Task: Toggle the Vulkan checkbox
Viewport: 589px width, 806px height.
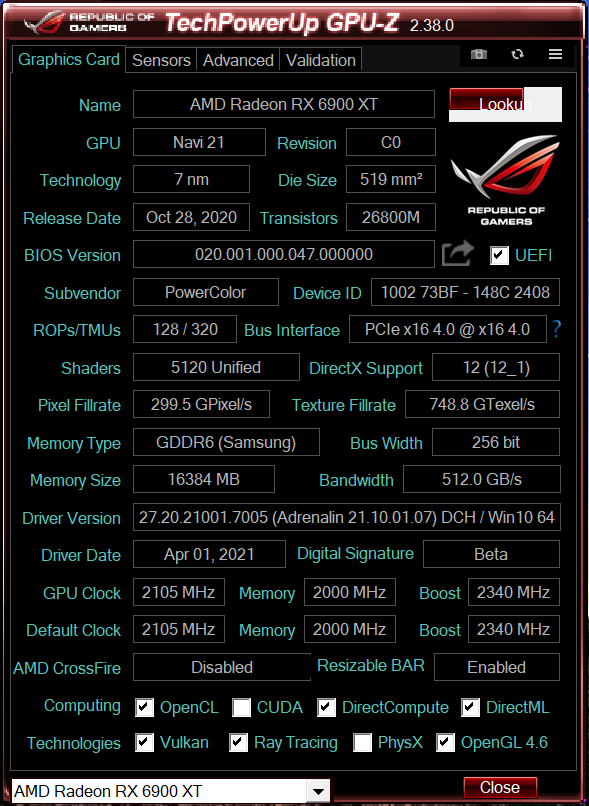Action: point(144,742)
